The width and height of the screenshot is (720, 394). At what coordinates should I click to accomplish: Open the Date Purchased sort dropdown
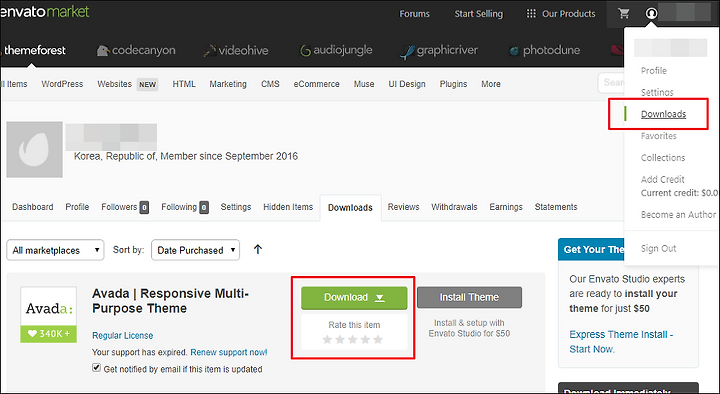coord(195,250)
